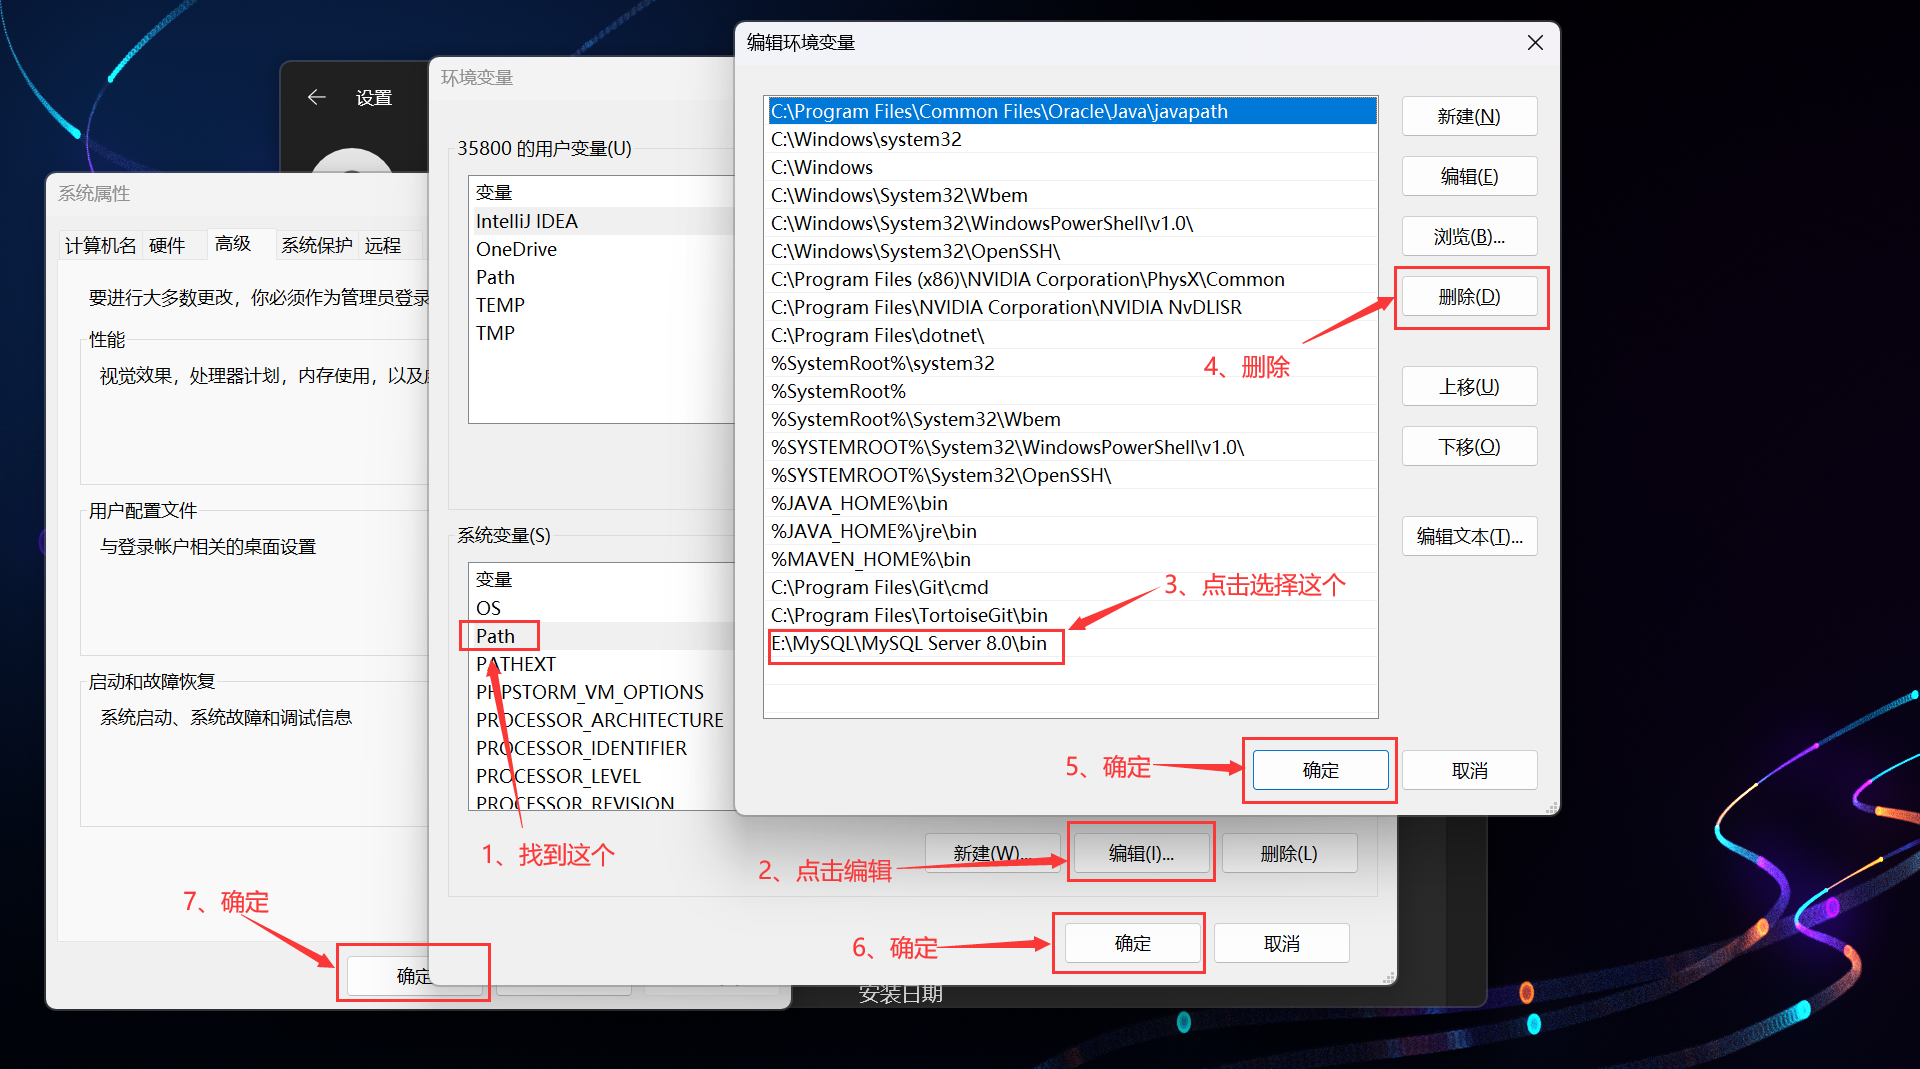Select OS in system variables
The height and width of the screenshot is (1069, 1920).
[x=602, y=608]
